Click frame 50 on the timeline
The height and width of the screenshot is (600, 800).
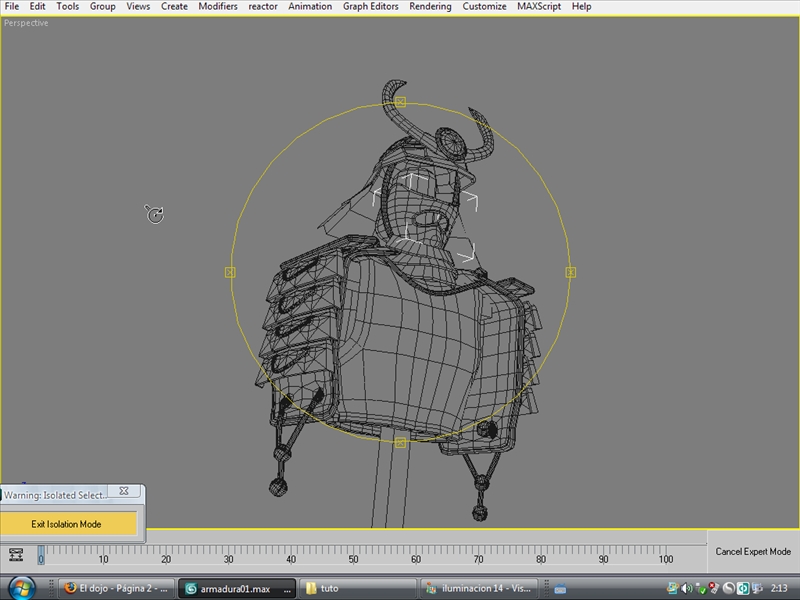353,559
